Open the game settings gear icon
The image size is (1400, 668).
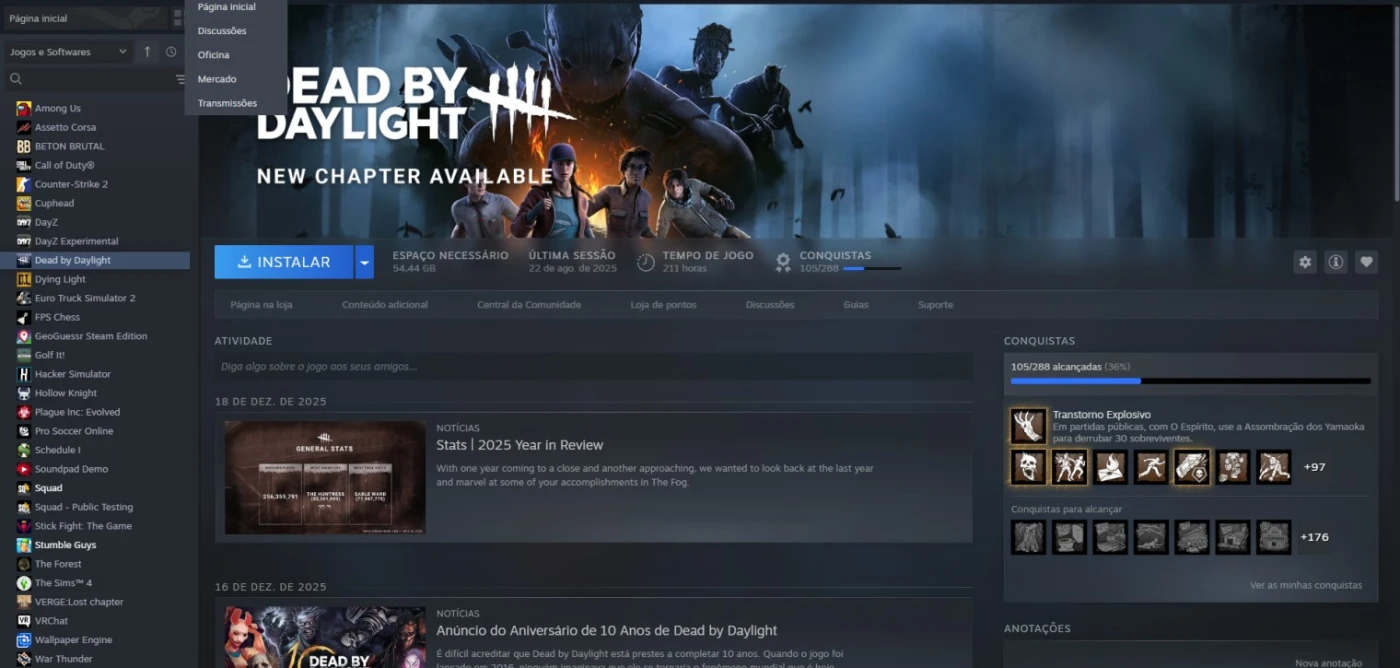1305,262
